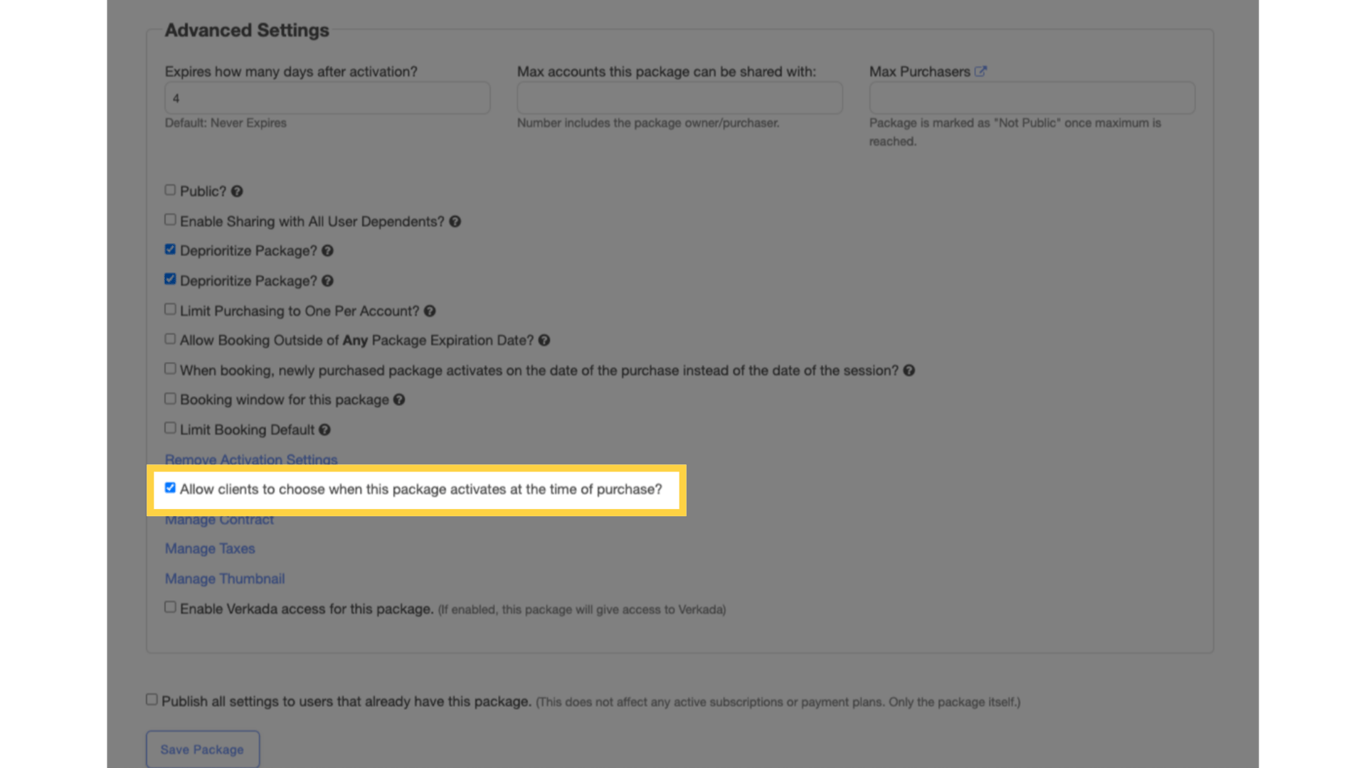This screenshot has width=1366, height=768.
Task: Click the expiration days input containing 4
Action: pyautogui.click(x=327, y=97)
